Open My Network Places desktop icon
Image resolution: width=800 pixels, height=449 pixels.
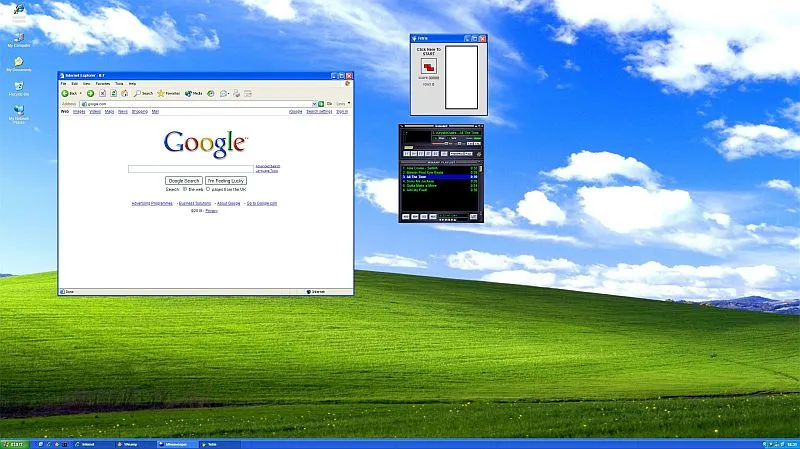(x=19, y=114)
